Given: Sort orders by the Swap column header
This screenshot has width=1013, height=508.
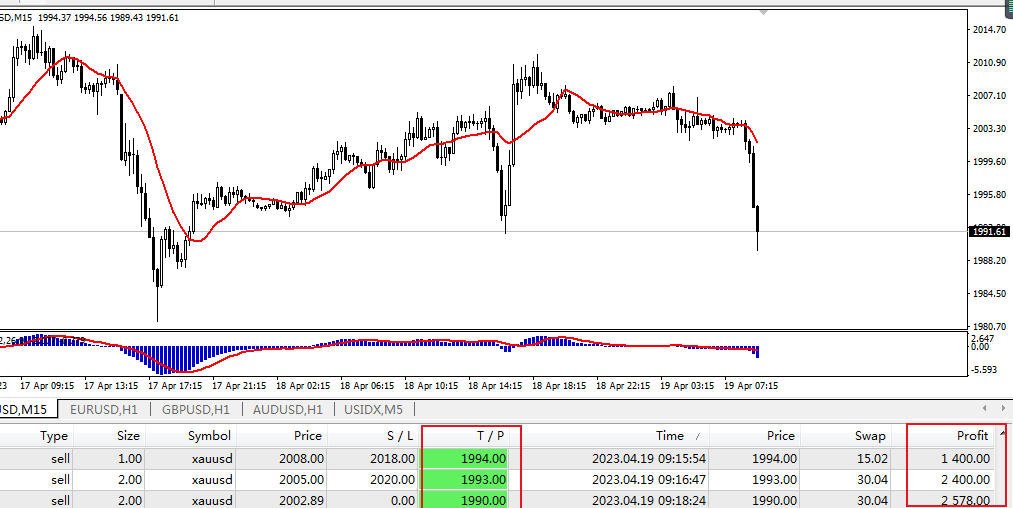Looking at the screenshot, I should [x=870, y=436].
